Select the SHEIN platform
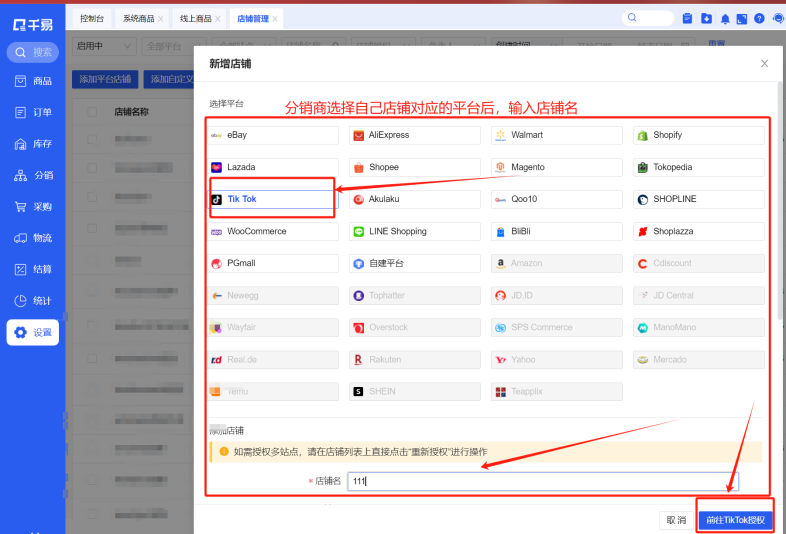This screenshot has width=786, height=534. 415,392
